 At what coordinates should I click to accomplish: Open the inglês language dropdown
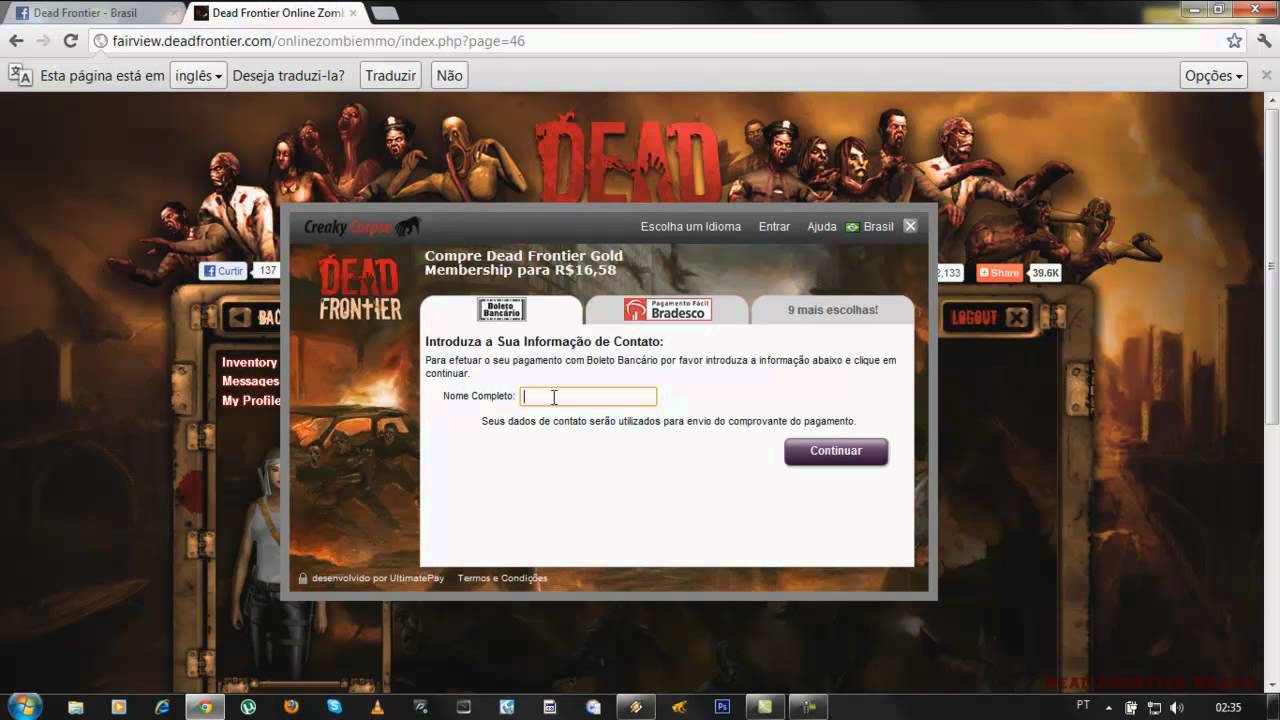[x=198, y=75]
